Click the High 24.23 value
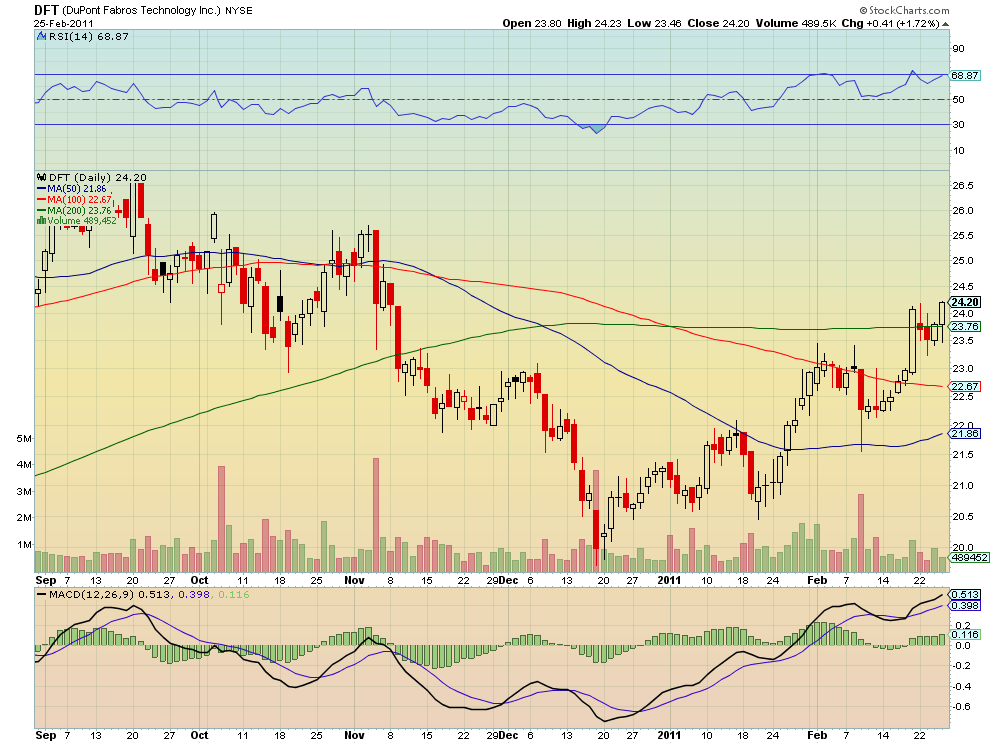The width and height of the screenshot is (990, 744). click(594, 23)
